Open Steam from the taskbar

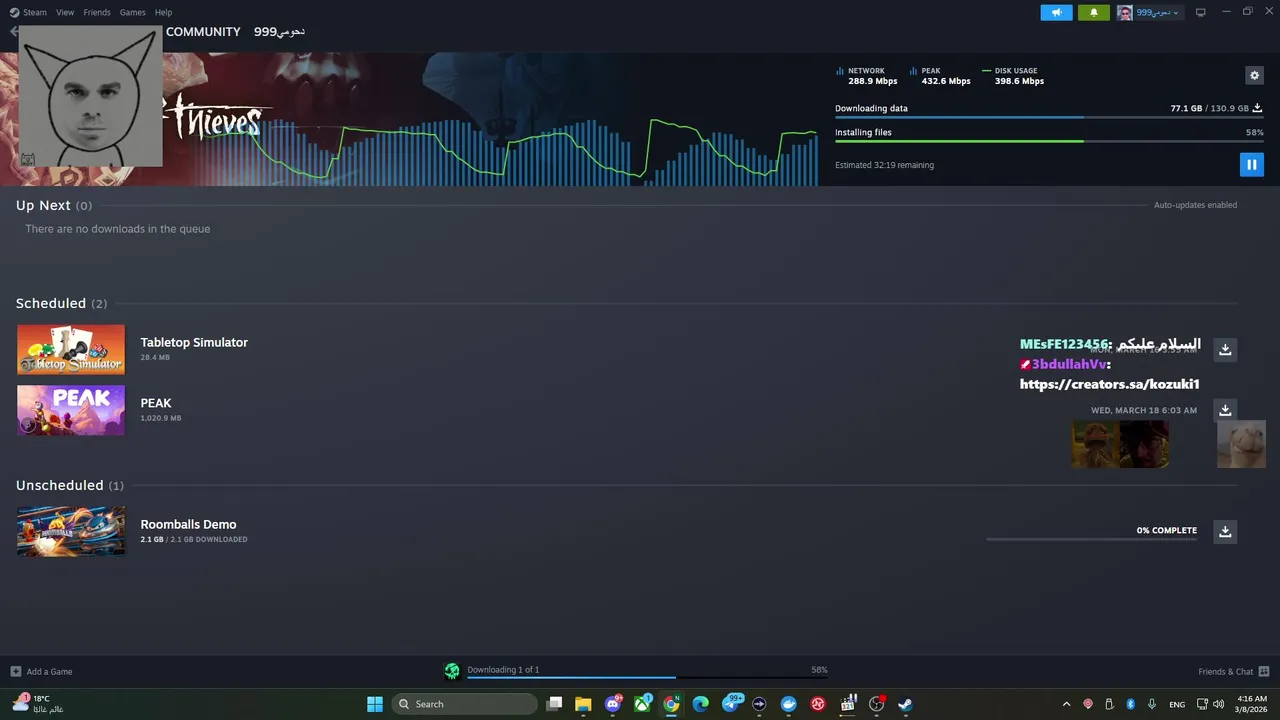coord(905,704)
